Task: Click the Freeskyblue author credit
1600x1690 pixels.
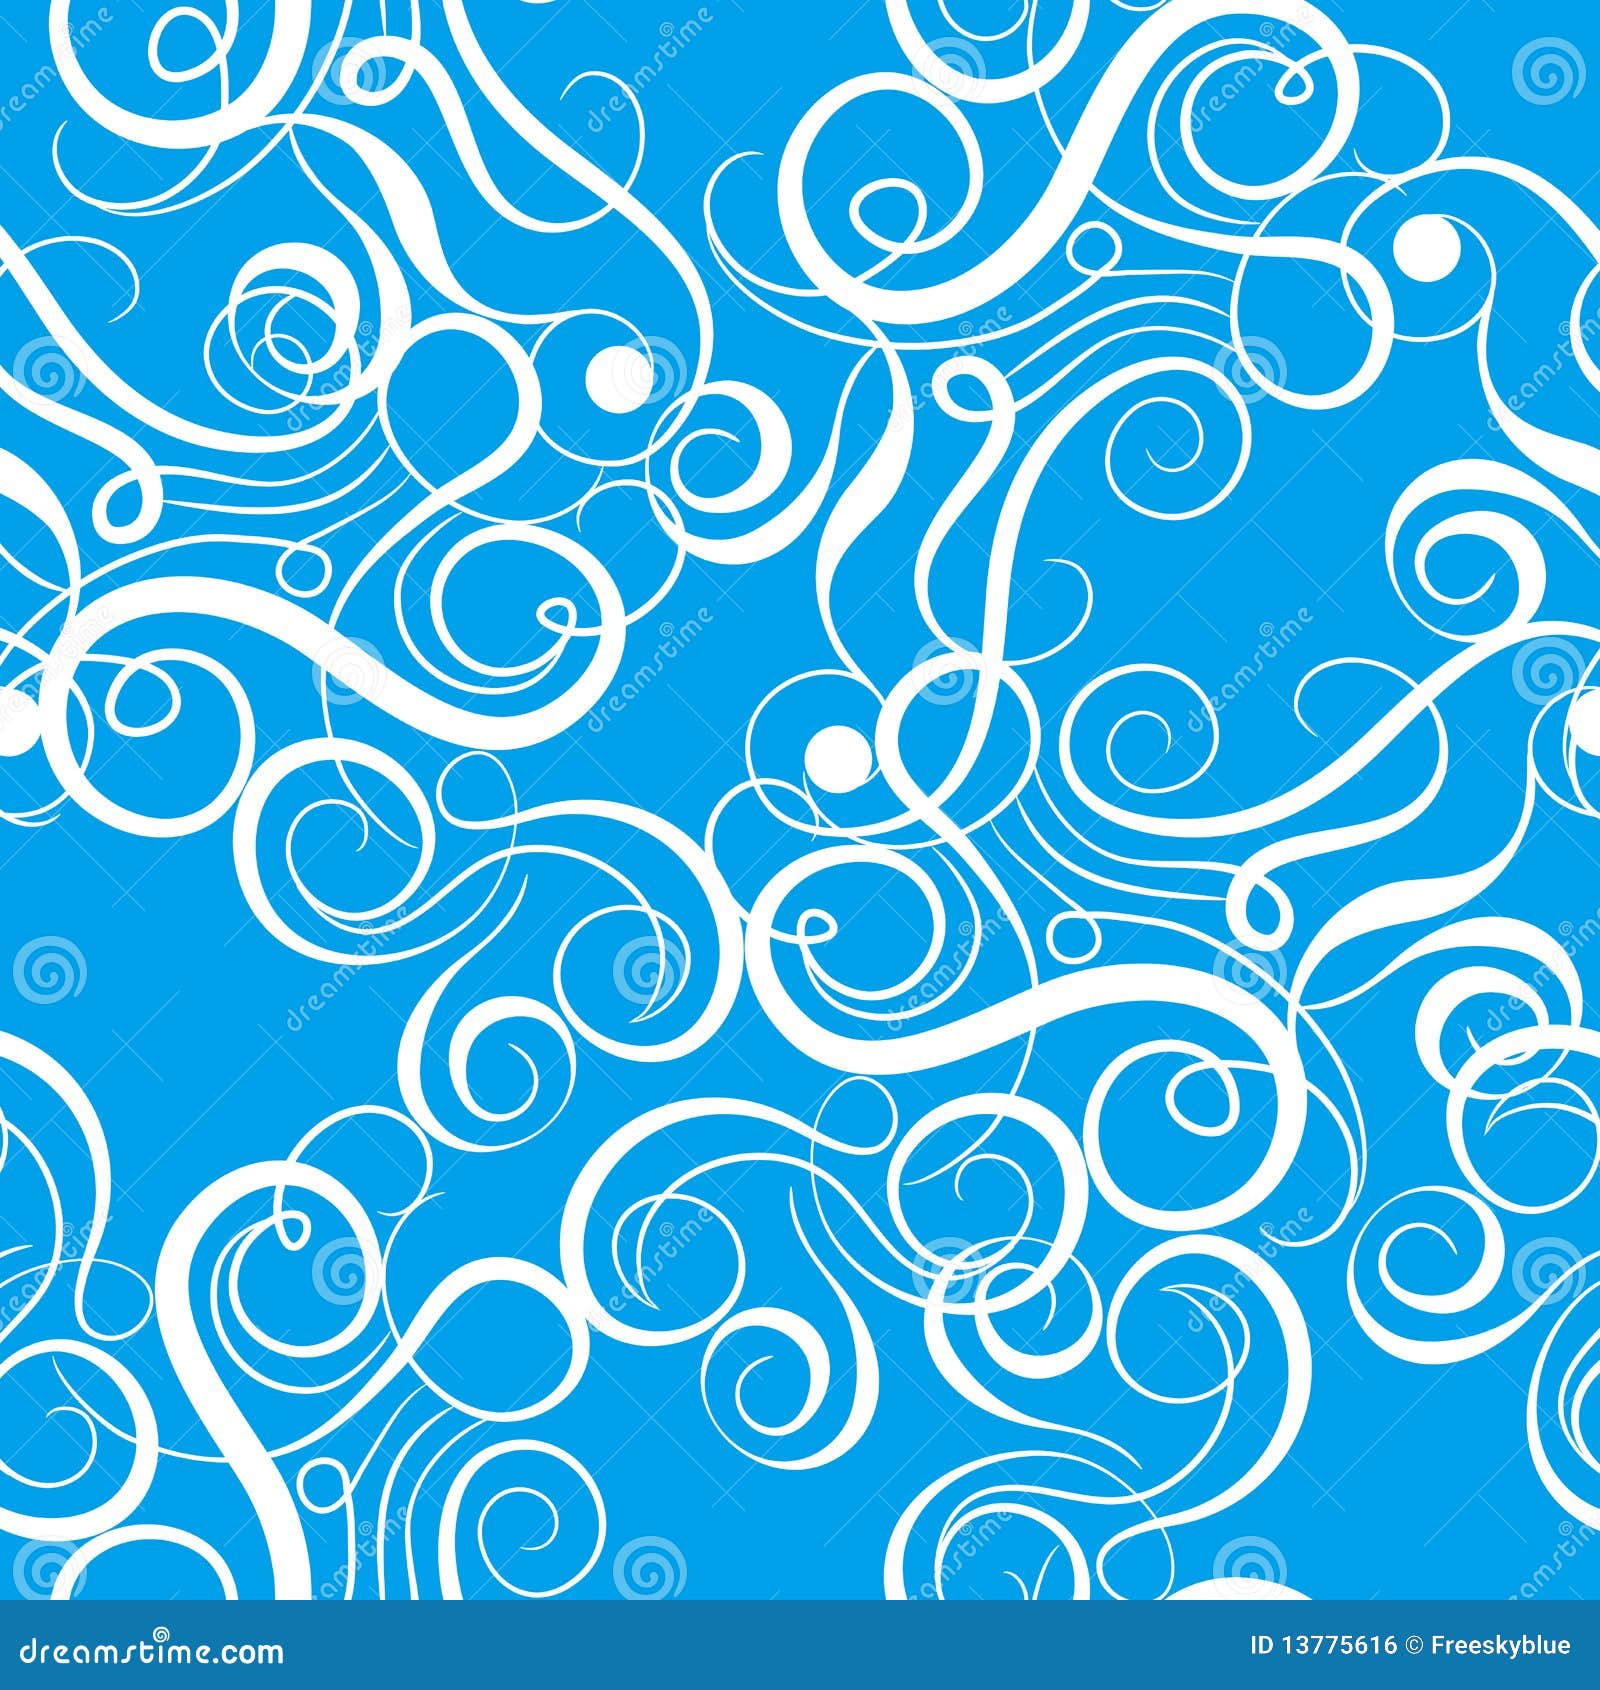Action: [x=1498, y=1644]
